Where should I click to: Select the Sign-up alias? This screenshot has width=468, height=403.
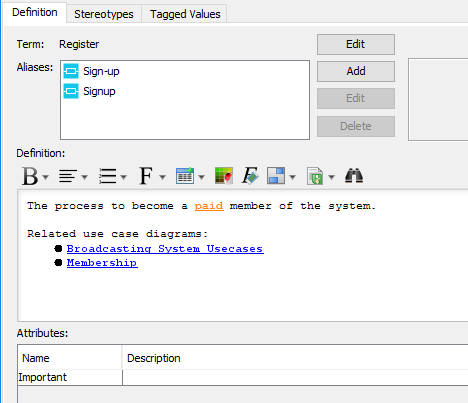point(101,71)
